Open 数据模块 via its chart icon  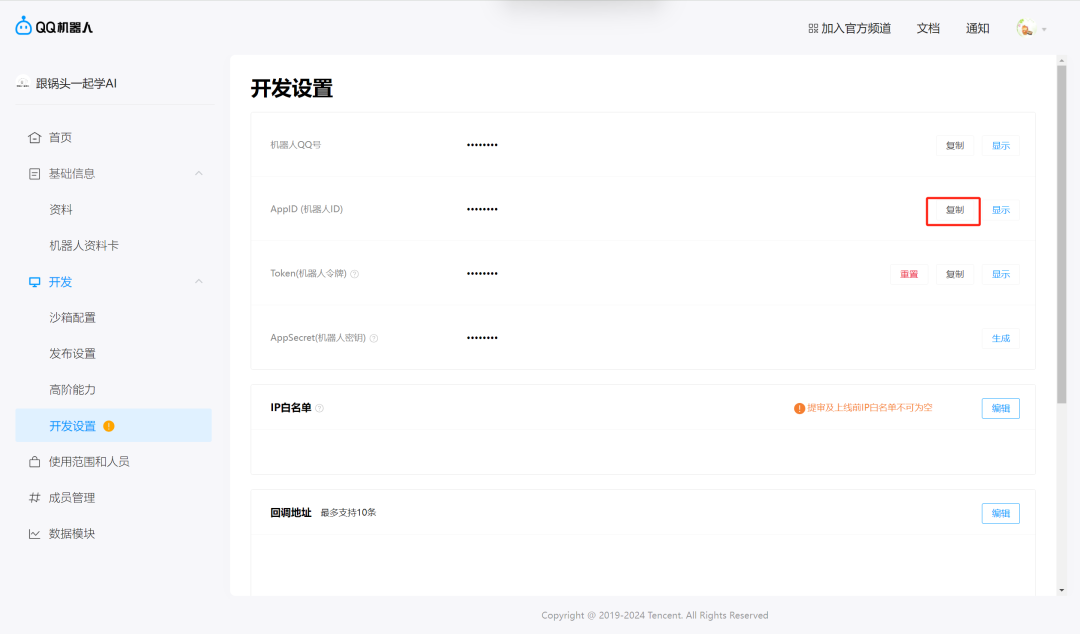pyautogui.click(x=36, y=533)
